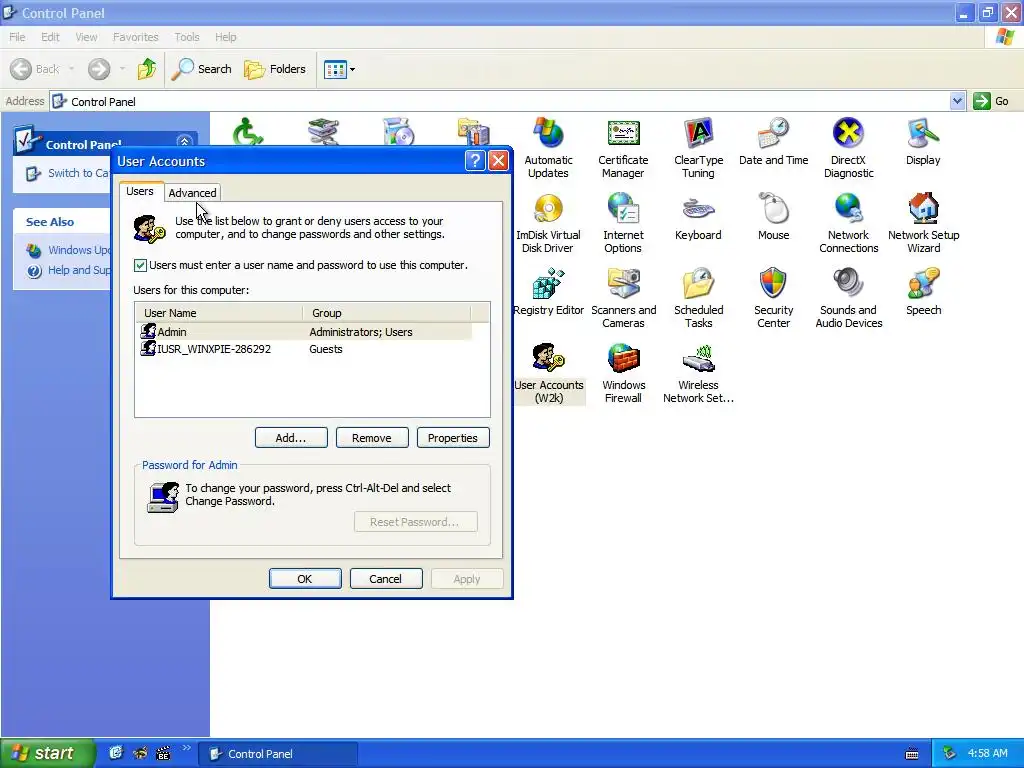Open Automatic Updates applet

point(548,148)
